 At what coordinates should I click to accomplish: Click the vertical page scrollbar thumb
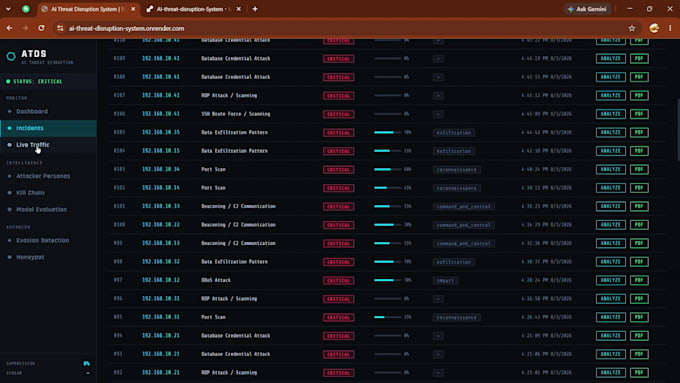(x=677, y=129)
